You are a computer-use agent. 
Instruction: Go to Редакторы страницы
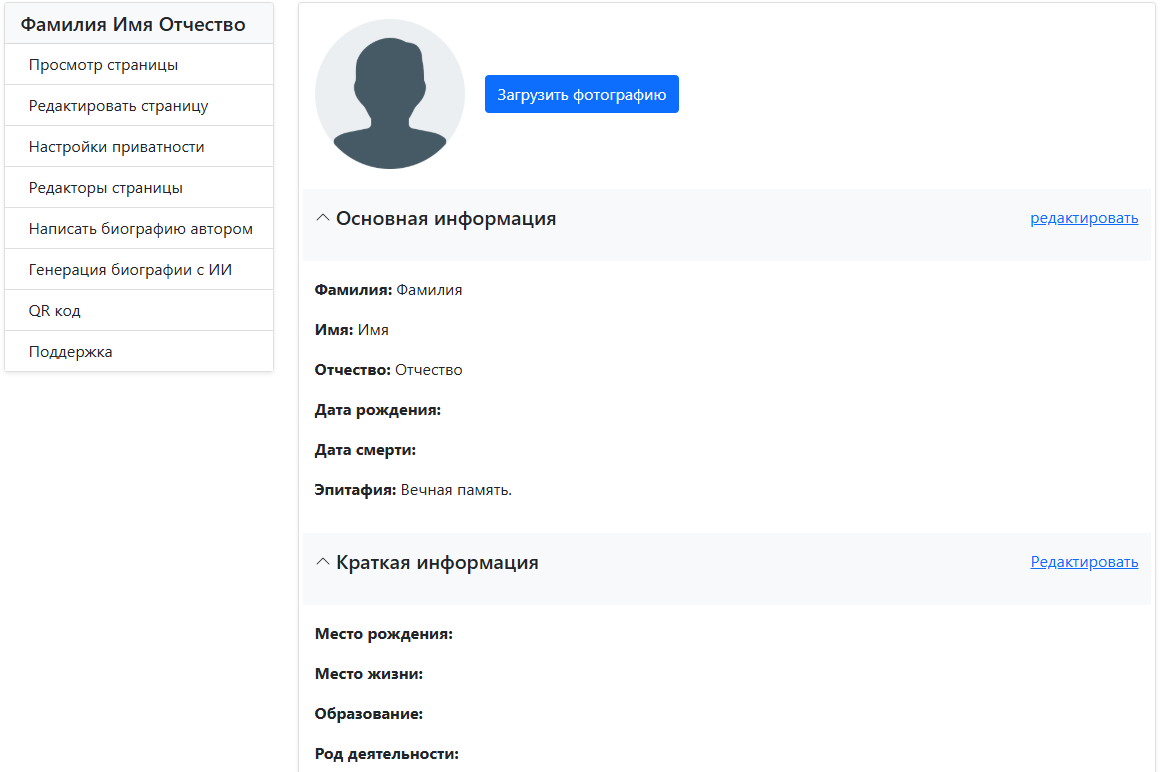click(x=139, y=187)
